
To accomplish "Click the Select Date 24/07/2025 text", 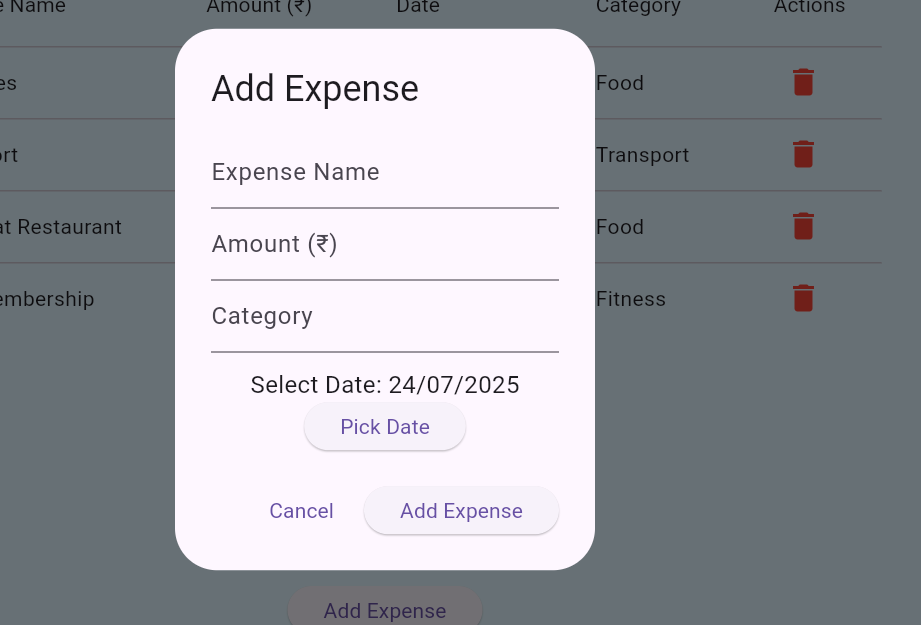I will click(x=385, y=385).
